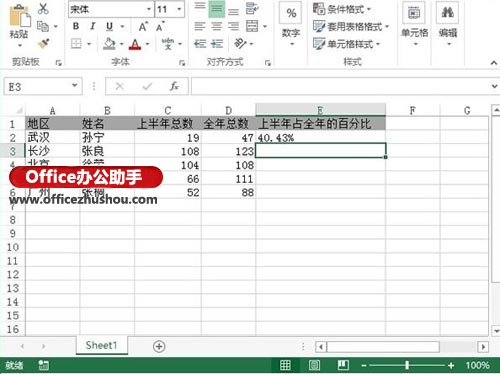Open the Underline style arrow
This screenshot has width=500, height=374.
coord(122,26)
